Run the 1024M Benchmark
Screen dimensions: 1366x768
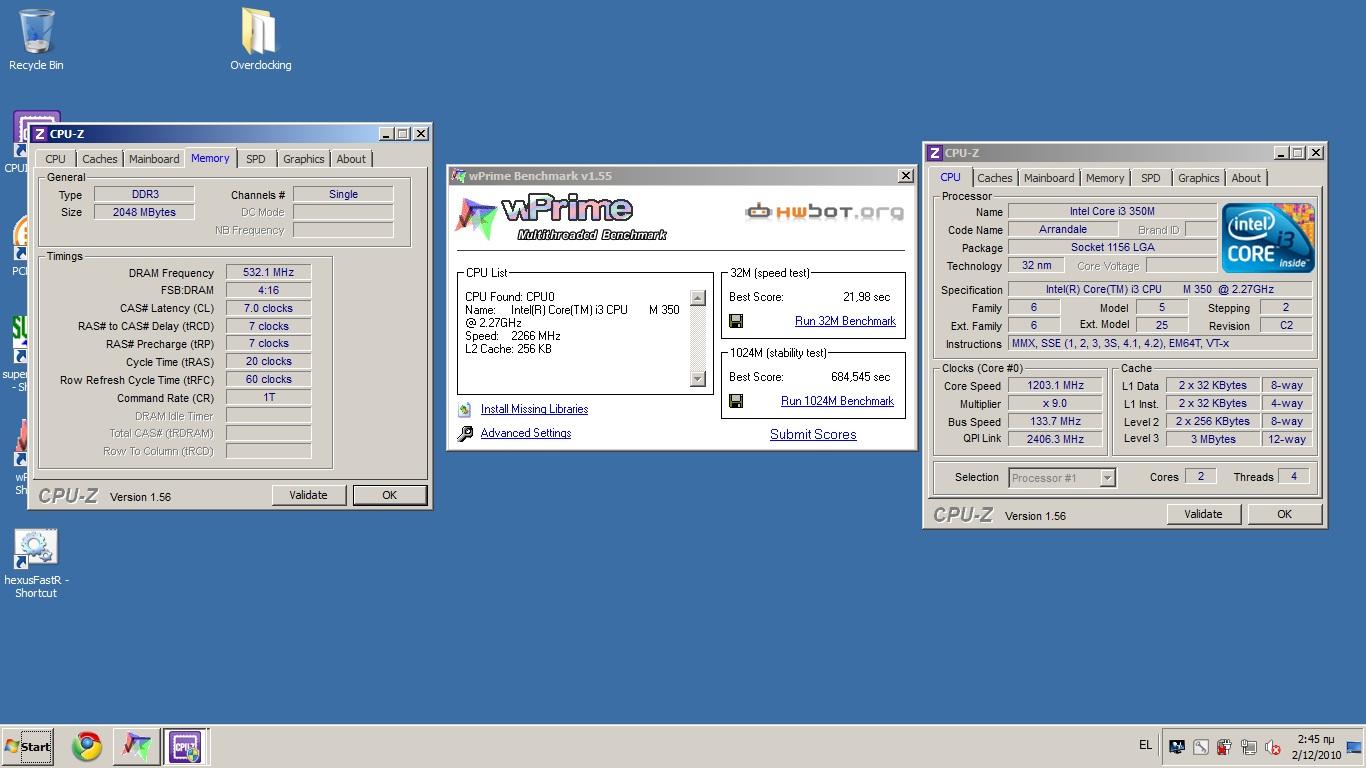point(837,401)
